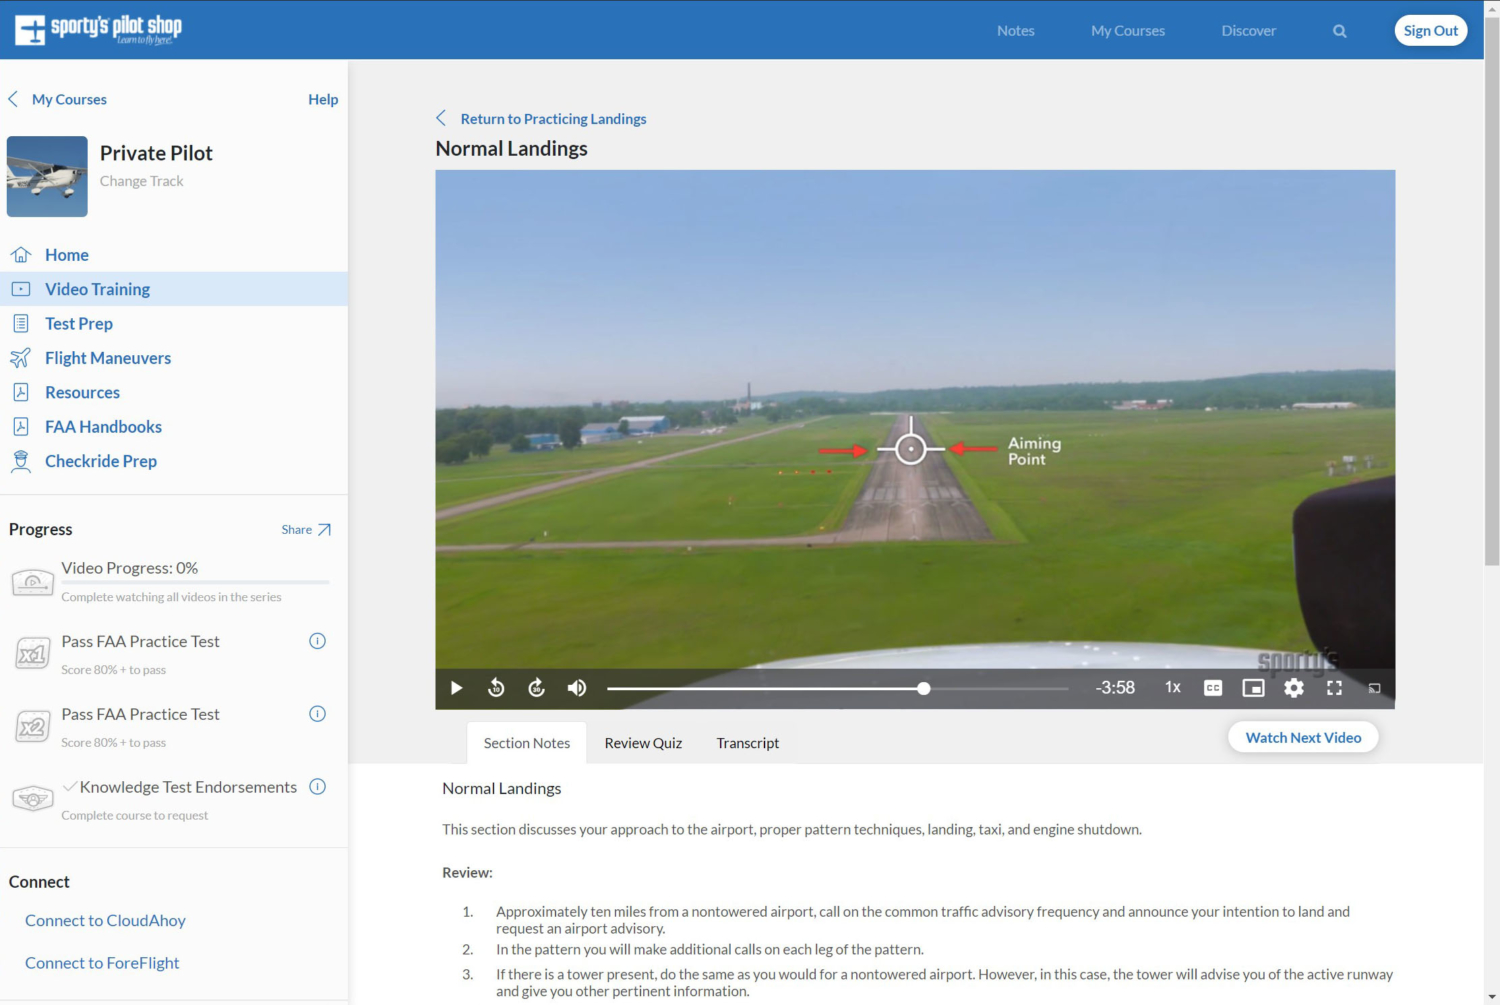The height and width of the screenshot is (1005, 1500).
Task: Expand the Pass FAA Practice Test info tooltip
Action: [317, 641]
